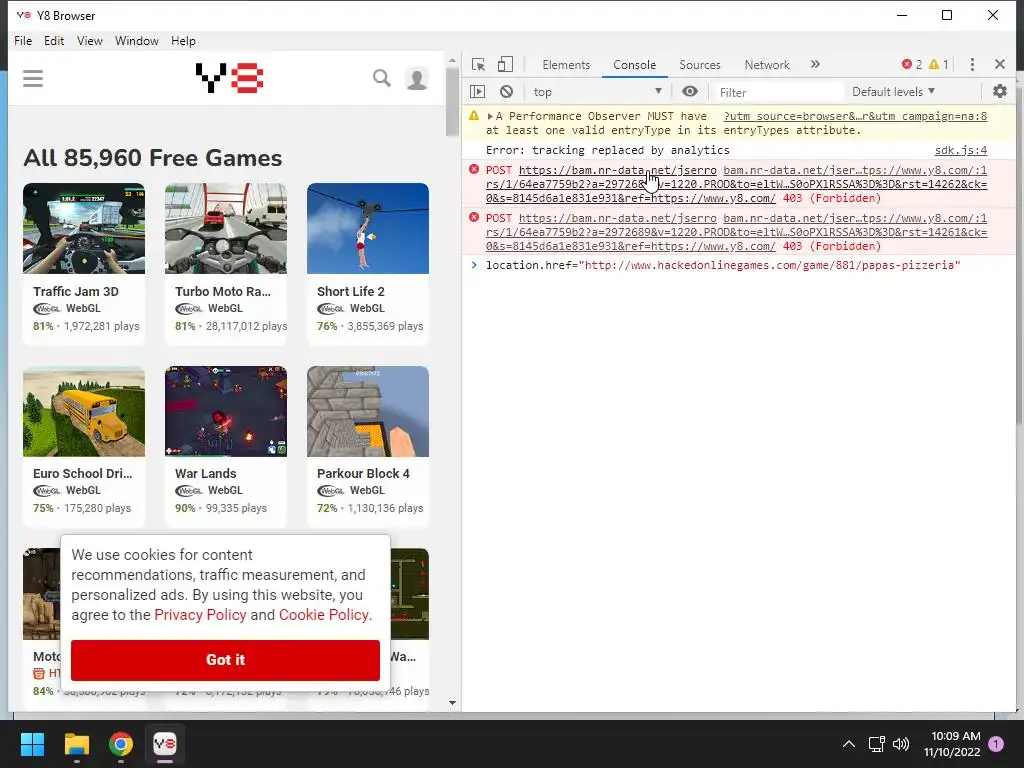Activate the inspect element picker tool
This screenshot has height=768, width=1024.
(478, 64)
